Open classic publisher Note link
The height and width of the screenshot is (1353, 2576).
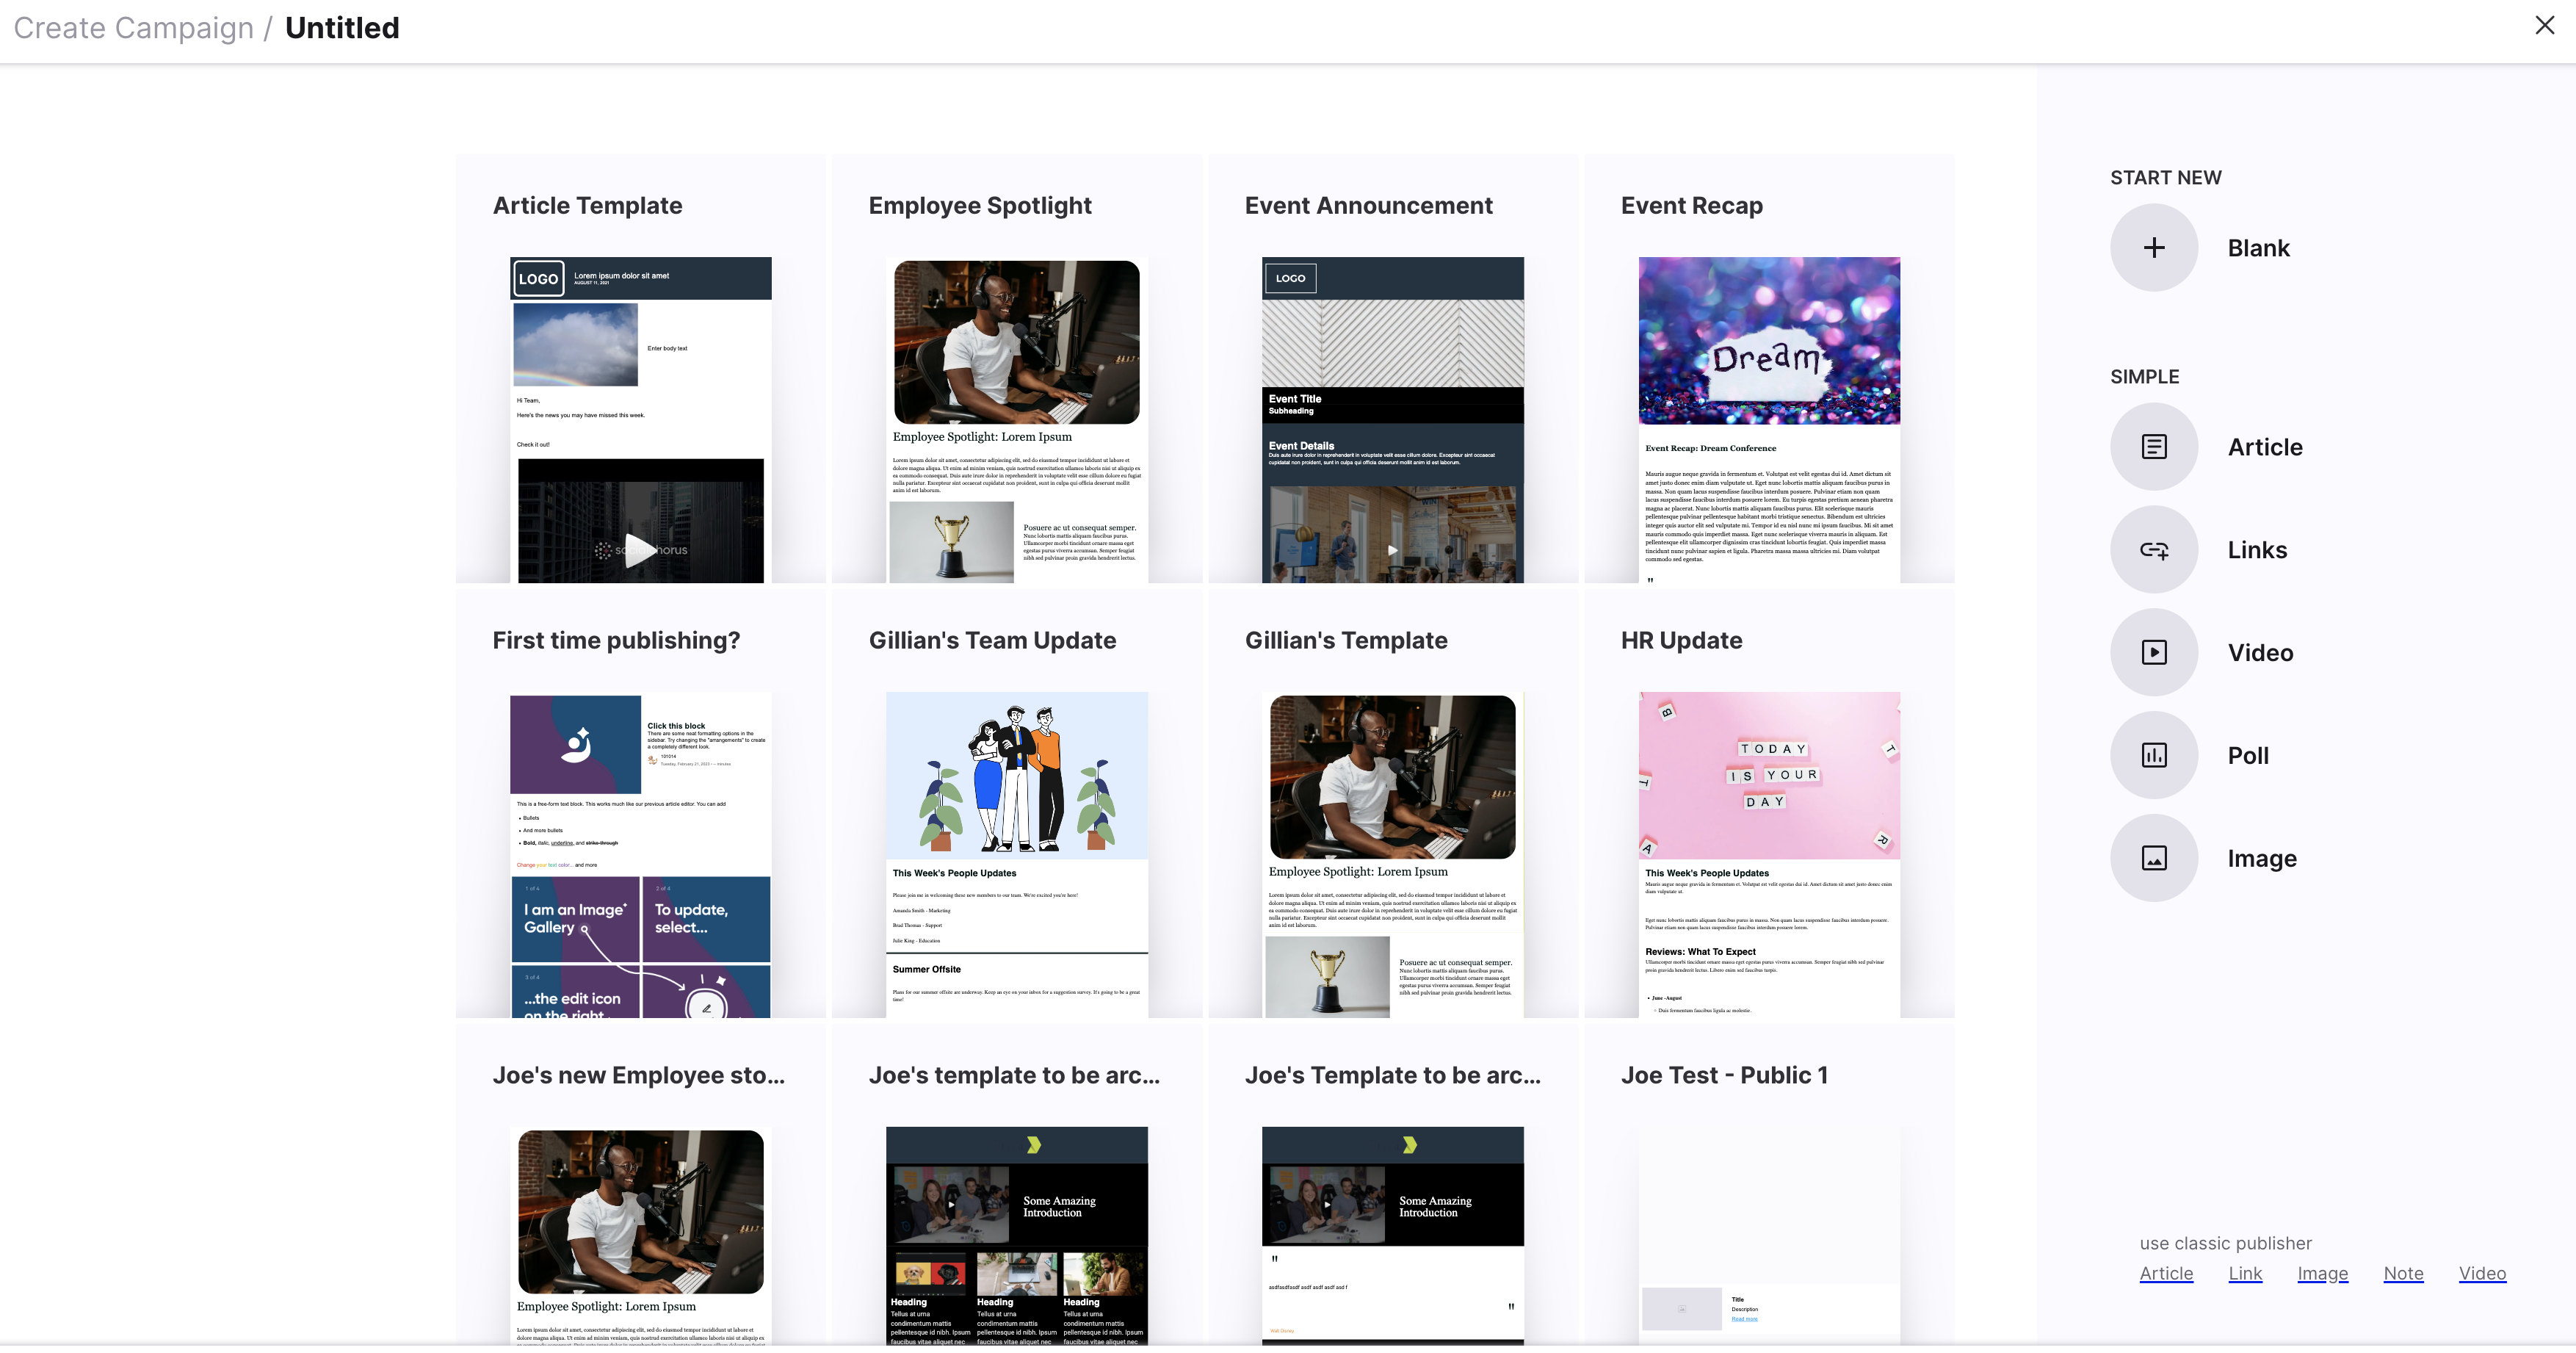pyautogui.click(x=2402, y=1273)
